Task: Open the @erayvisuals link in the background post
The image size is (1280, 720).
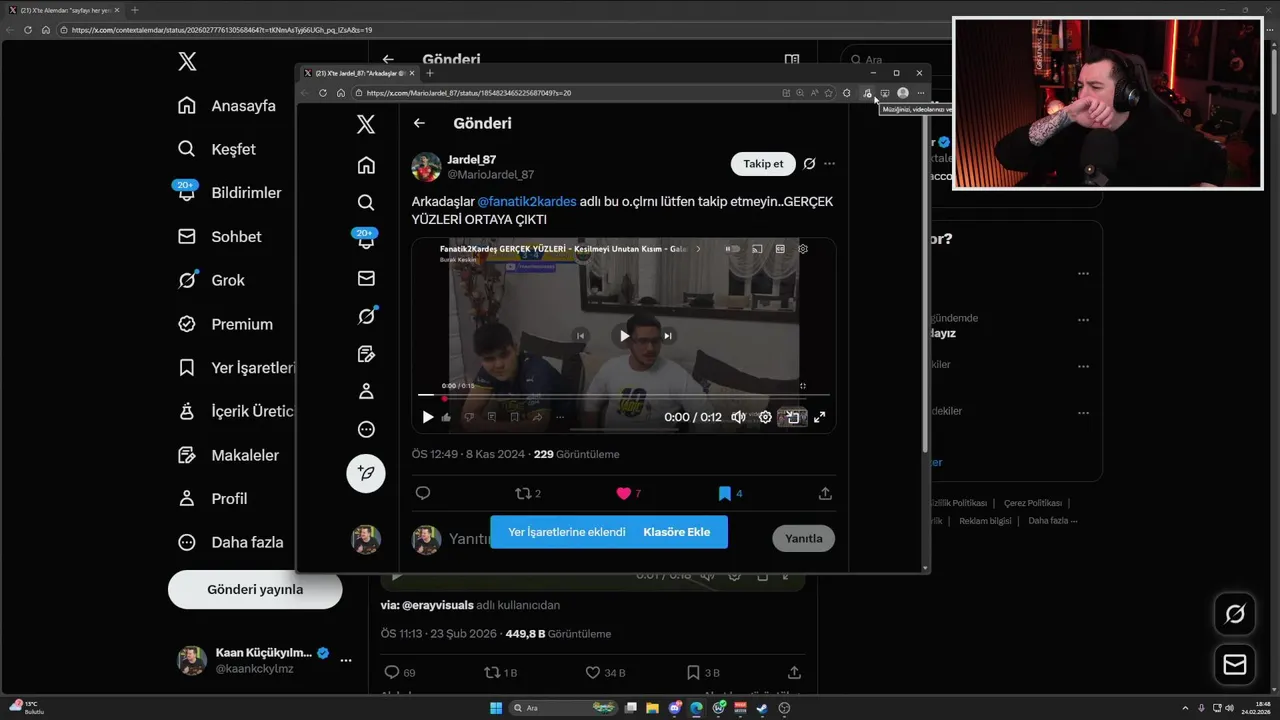Action: click(436, 605)
